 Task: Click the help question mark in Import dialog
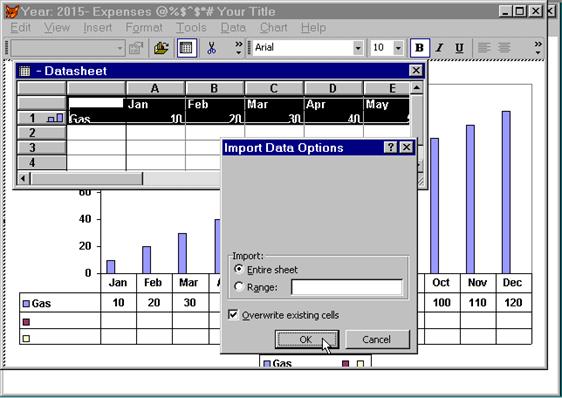[x=390, y=147]
